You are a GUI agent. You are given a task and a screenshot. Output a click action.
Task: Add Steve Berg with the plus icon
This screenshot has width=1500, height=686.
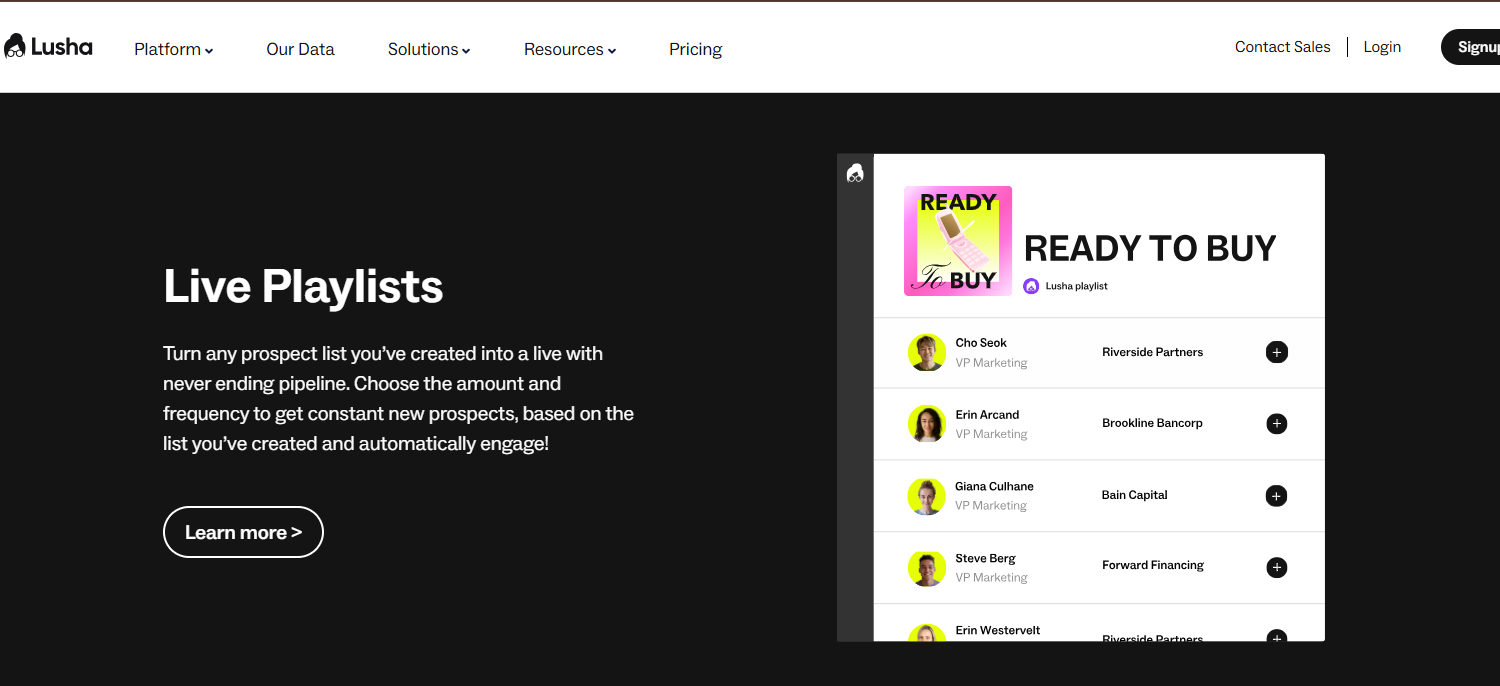coord(1277,568)
